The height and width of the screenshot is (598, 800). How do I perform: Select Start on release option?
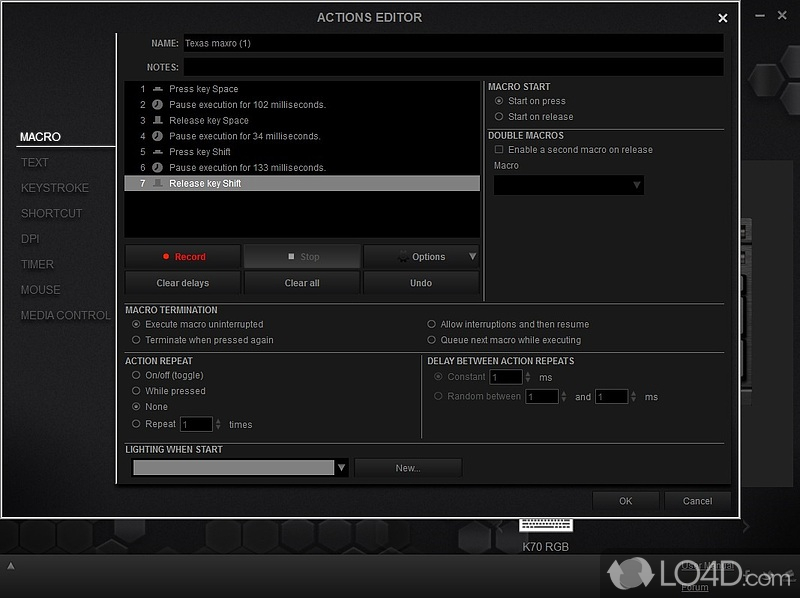click(499, 117)
